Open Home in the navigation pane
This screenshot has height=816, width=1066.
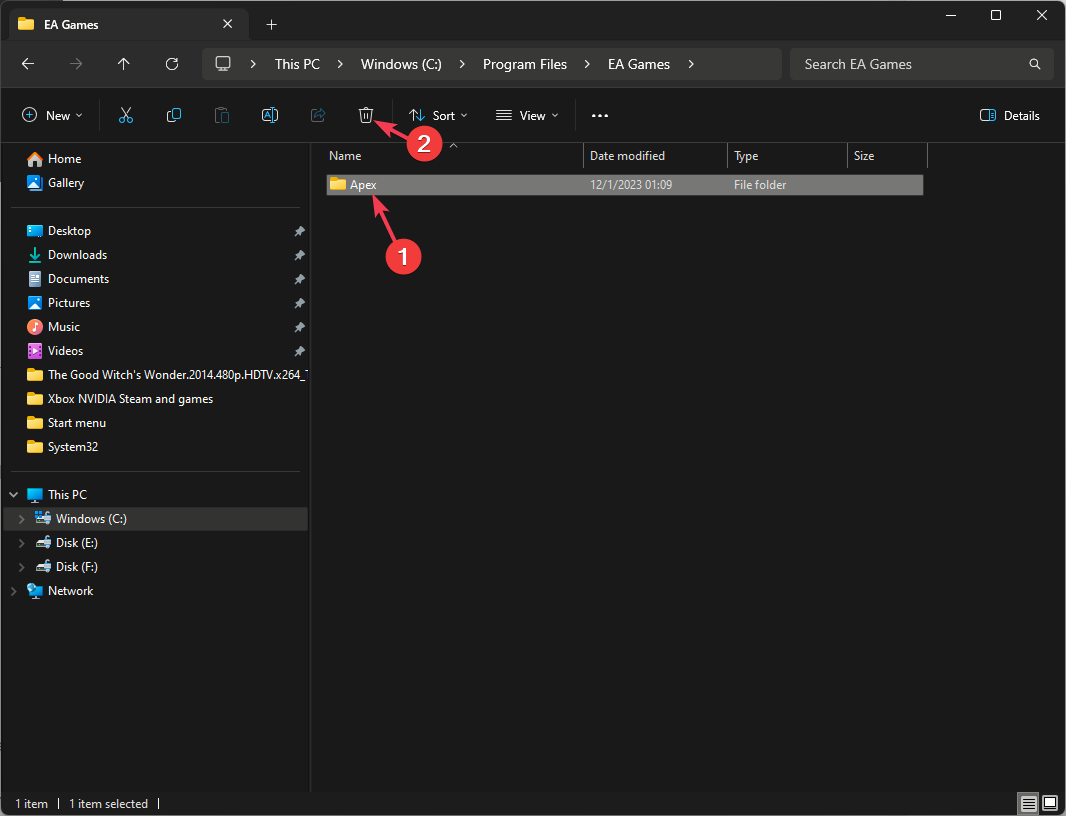click(x=65, y=159)
